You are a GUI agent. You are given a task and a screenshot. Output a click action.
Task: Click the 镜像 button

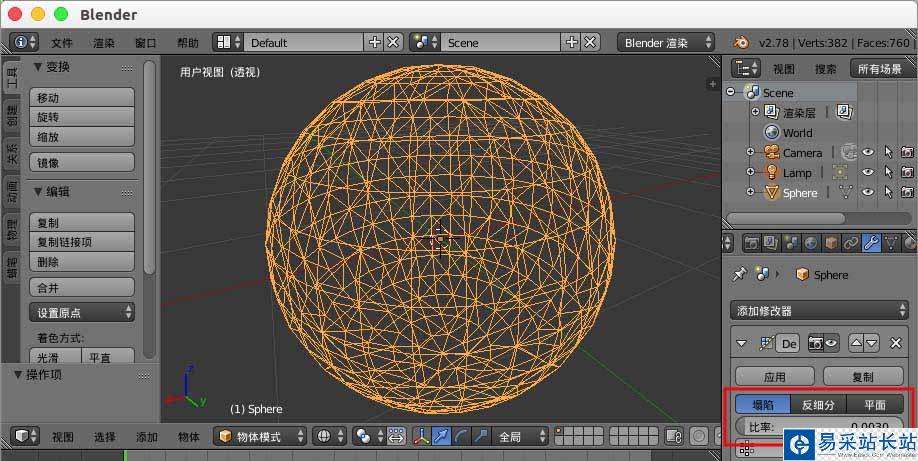(82, 162)
